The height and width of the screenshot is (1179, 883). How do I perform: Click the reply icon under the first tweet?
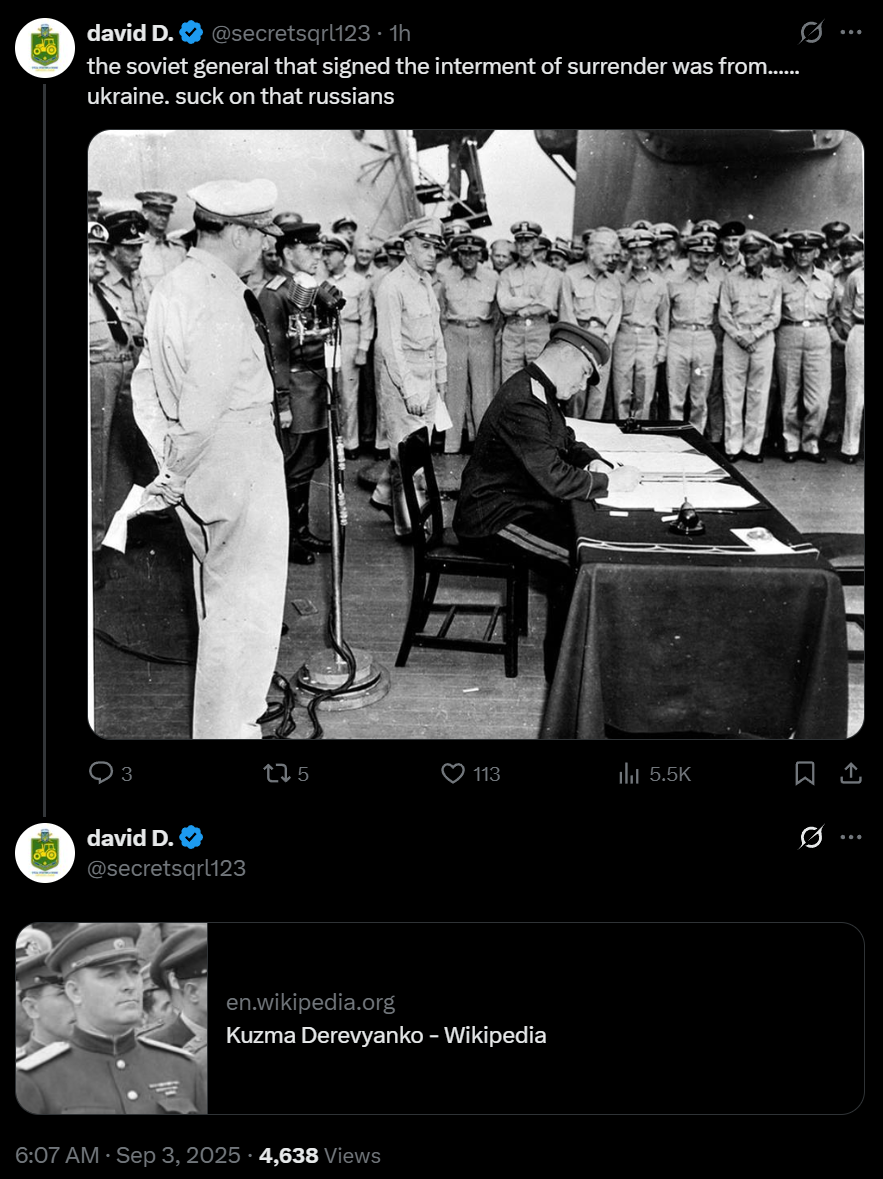pos(101,773)
